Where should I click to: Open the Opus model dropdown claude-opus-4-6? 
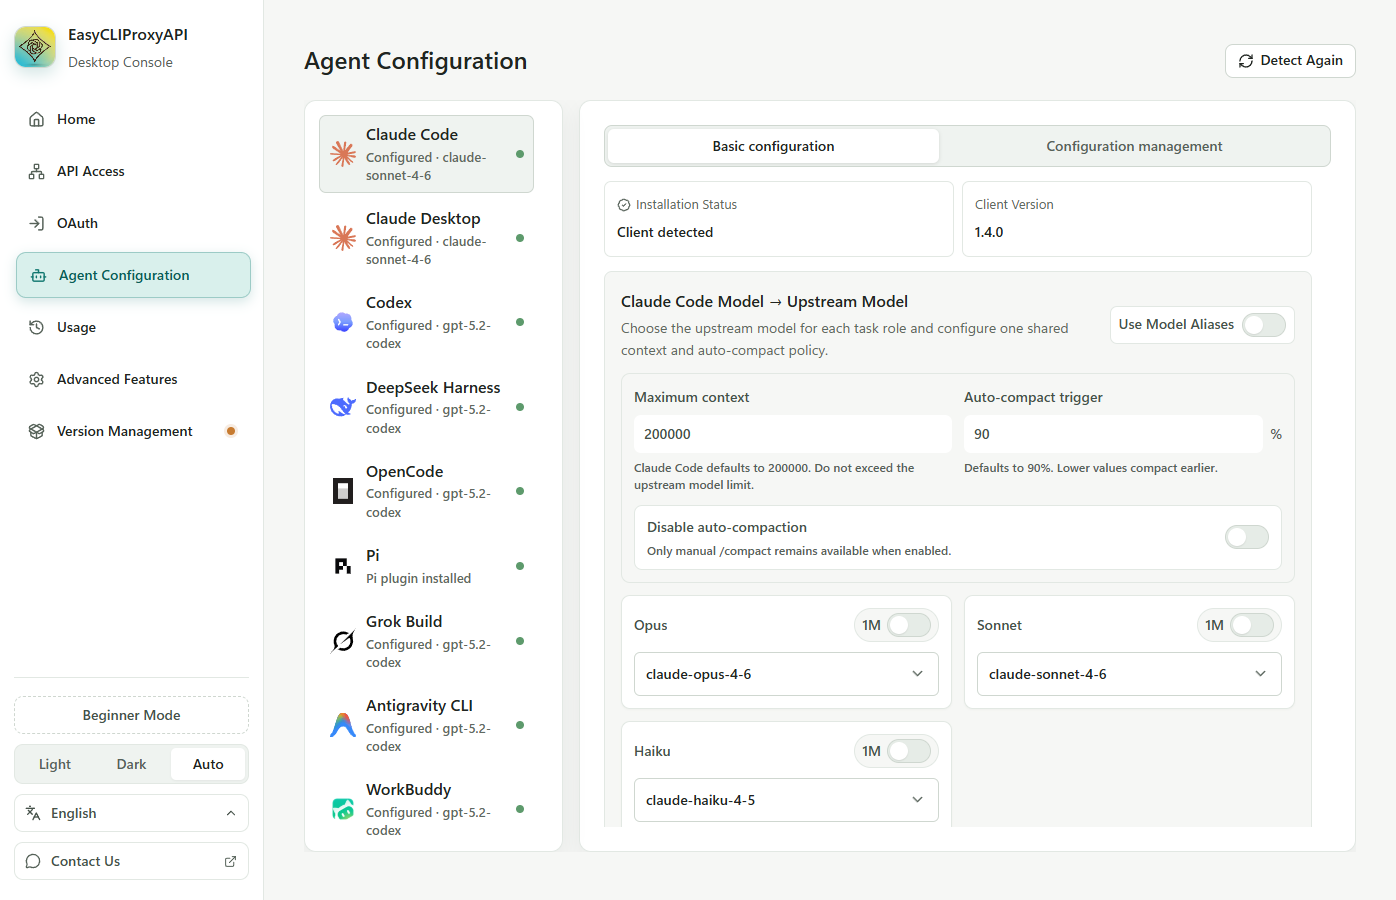click(x=786, y=674)
